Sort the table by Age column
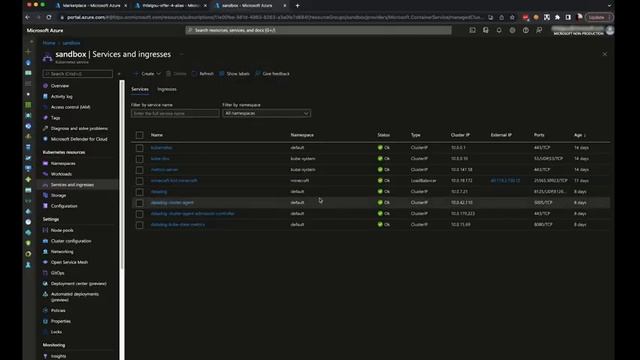Screen dimensions: 640x360 click(x=580, y=135)
